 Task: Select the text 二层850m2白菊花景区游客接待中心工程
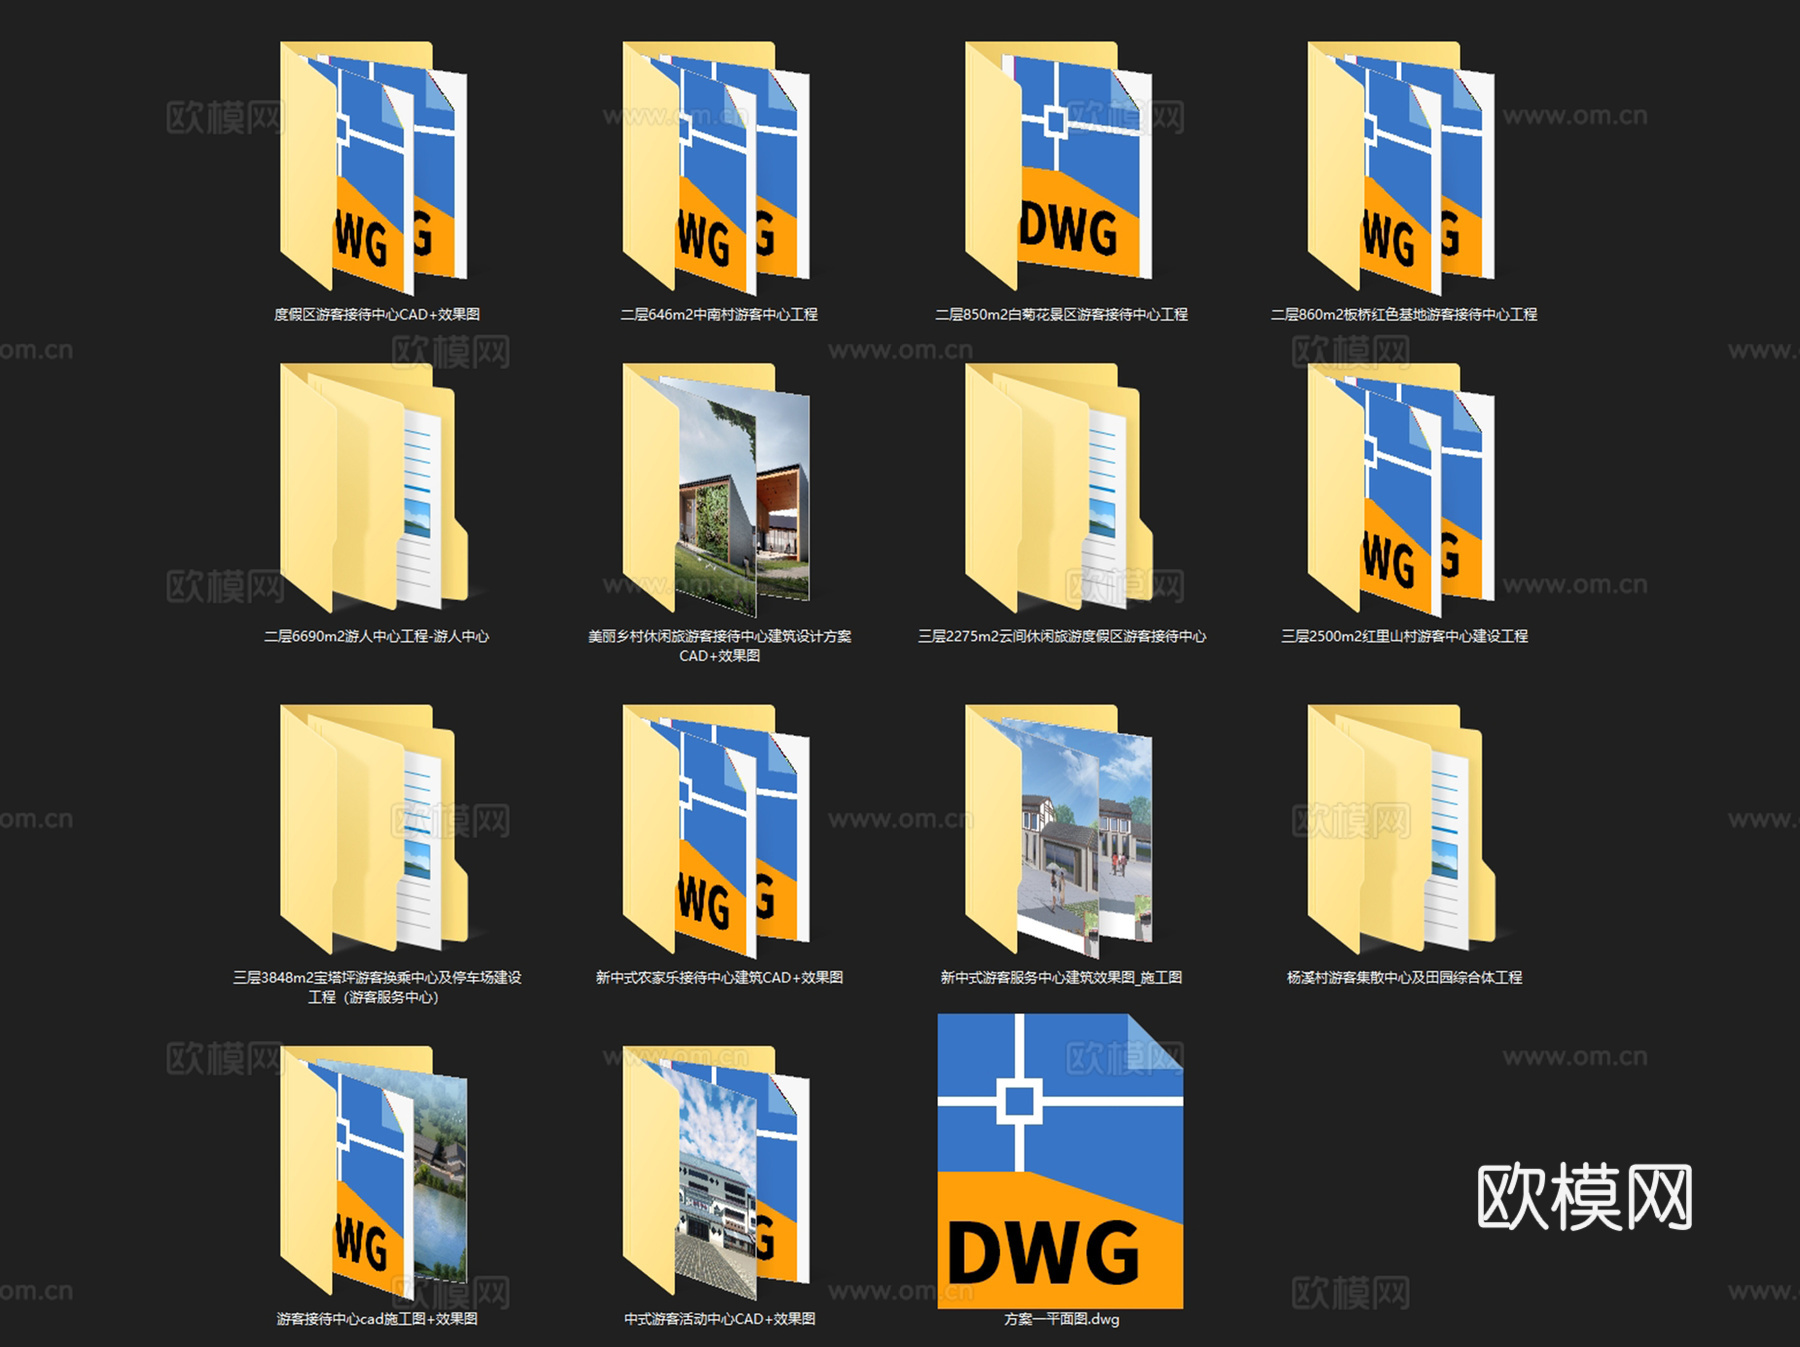pos(1061,314)
